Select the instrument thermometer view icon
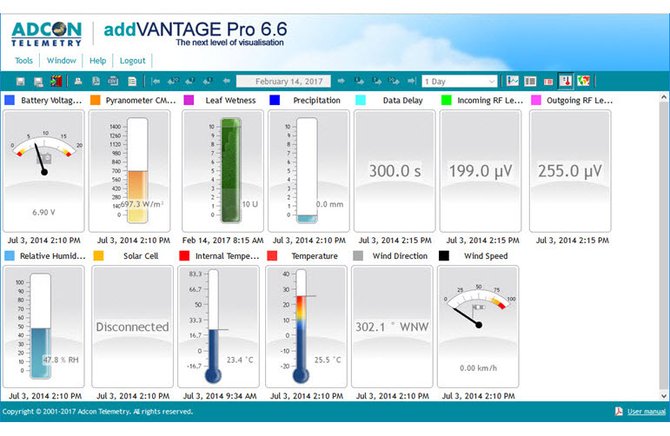The height and width of the screenshot is (436, 670). click(x=566, y=81)
